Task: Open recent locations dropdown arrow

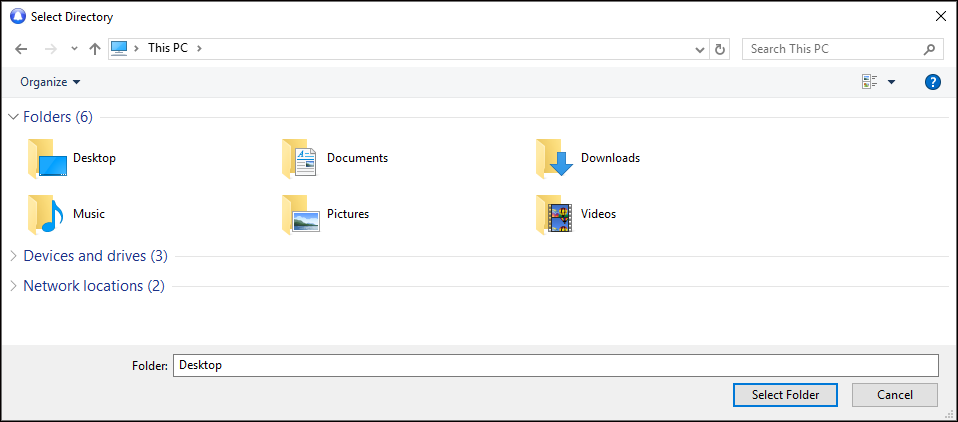Action: (74, 49)
